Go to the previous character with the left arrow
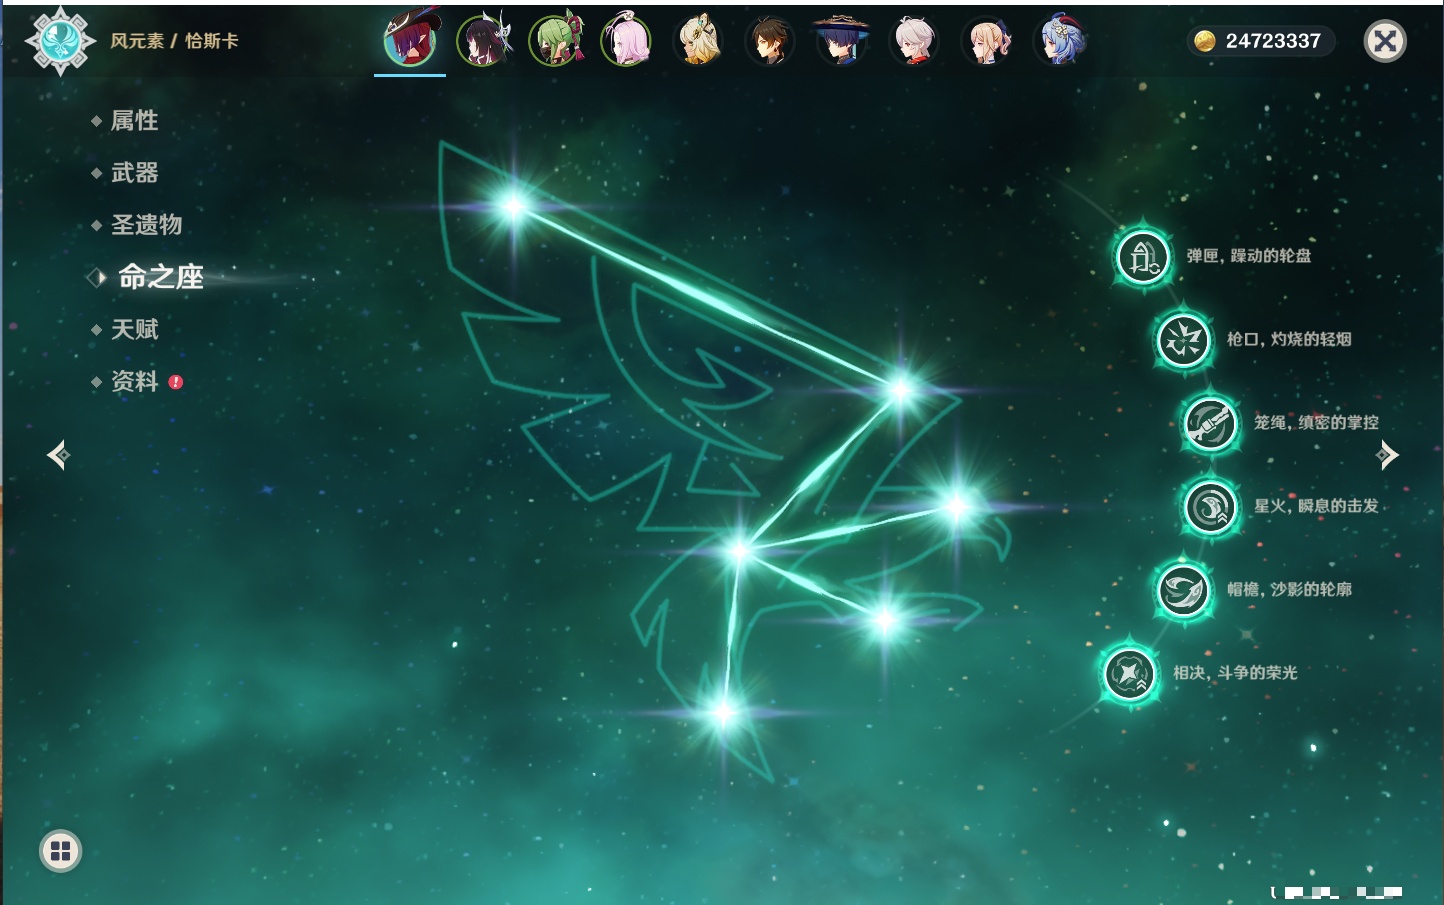Viewport: 1444px width, 905px height. click(58, 455)
